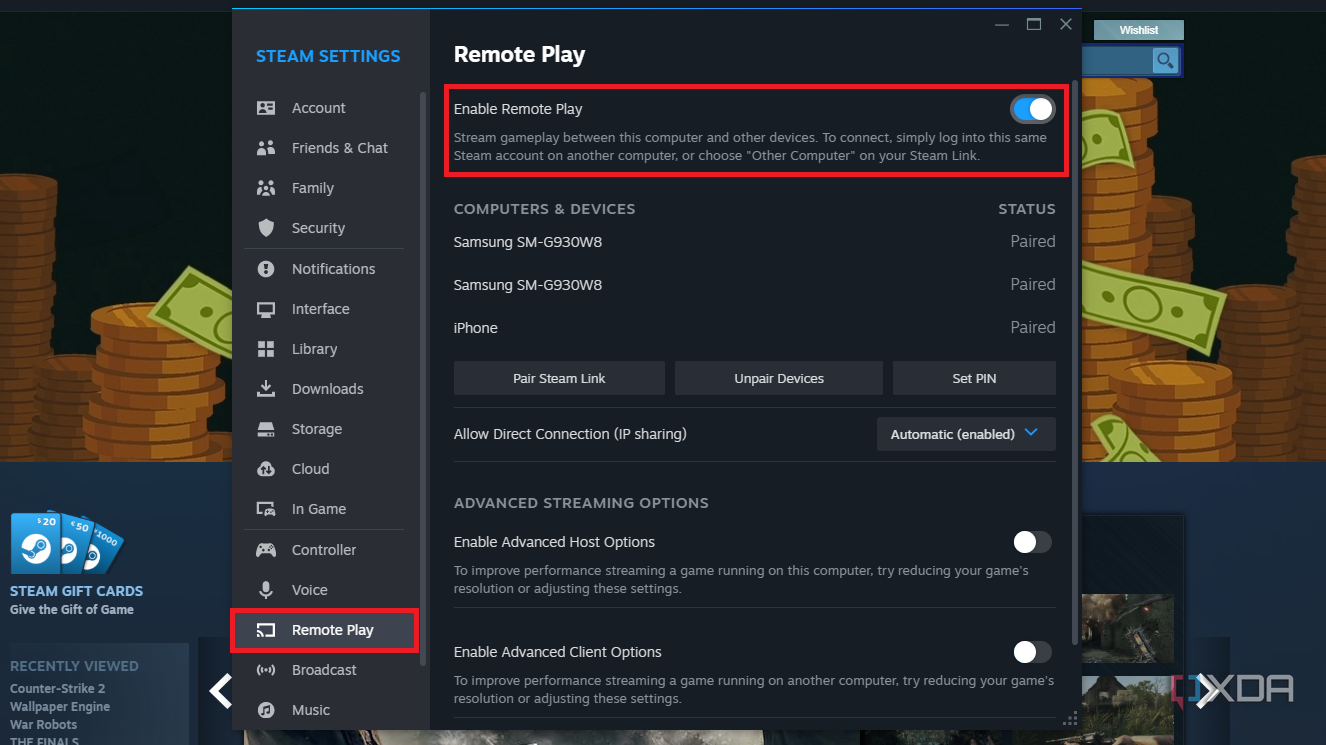Screen dimensions: 1326x745
Task: Click Steam Gift Cards promo link
Action: 76,591
